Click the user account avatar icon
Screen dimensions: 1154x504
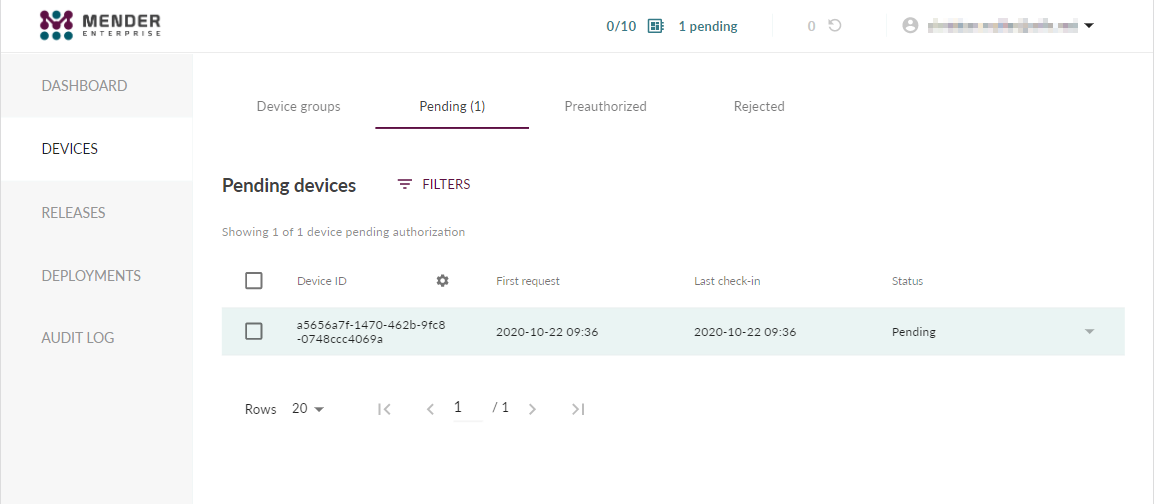click(x=910, y=26)
